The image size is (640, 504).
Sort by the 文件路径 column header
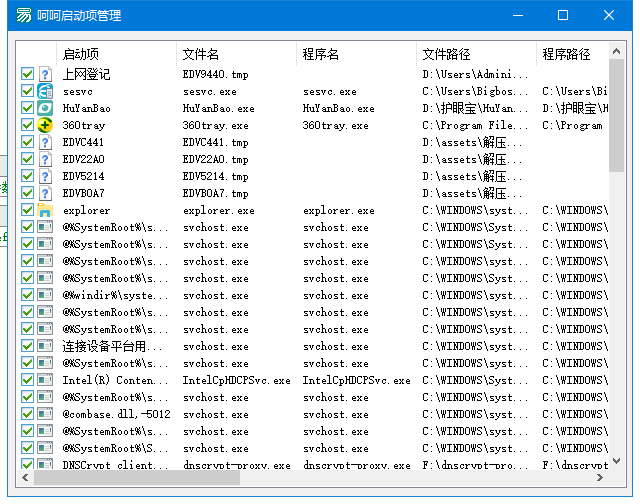(x=476, y=54)
